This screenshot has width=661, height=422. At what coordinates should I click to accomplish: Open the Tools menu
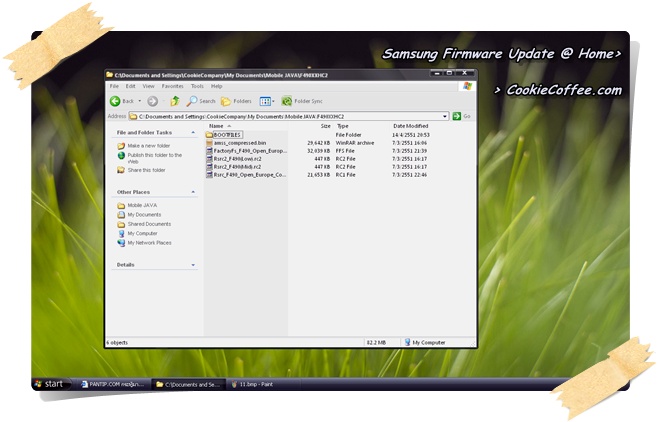pyautogui.click(x=197, y=86)
